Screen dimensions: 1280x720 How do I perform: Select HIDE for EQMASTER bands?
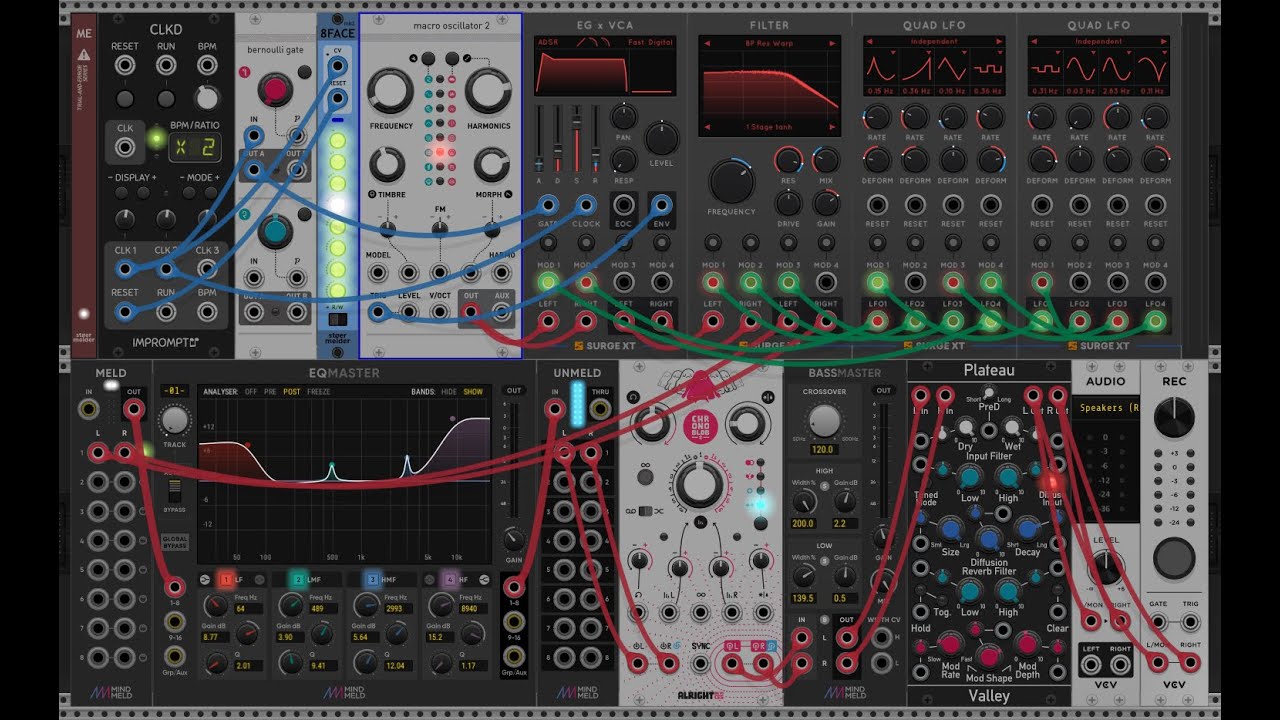click(449, 392)
